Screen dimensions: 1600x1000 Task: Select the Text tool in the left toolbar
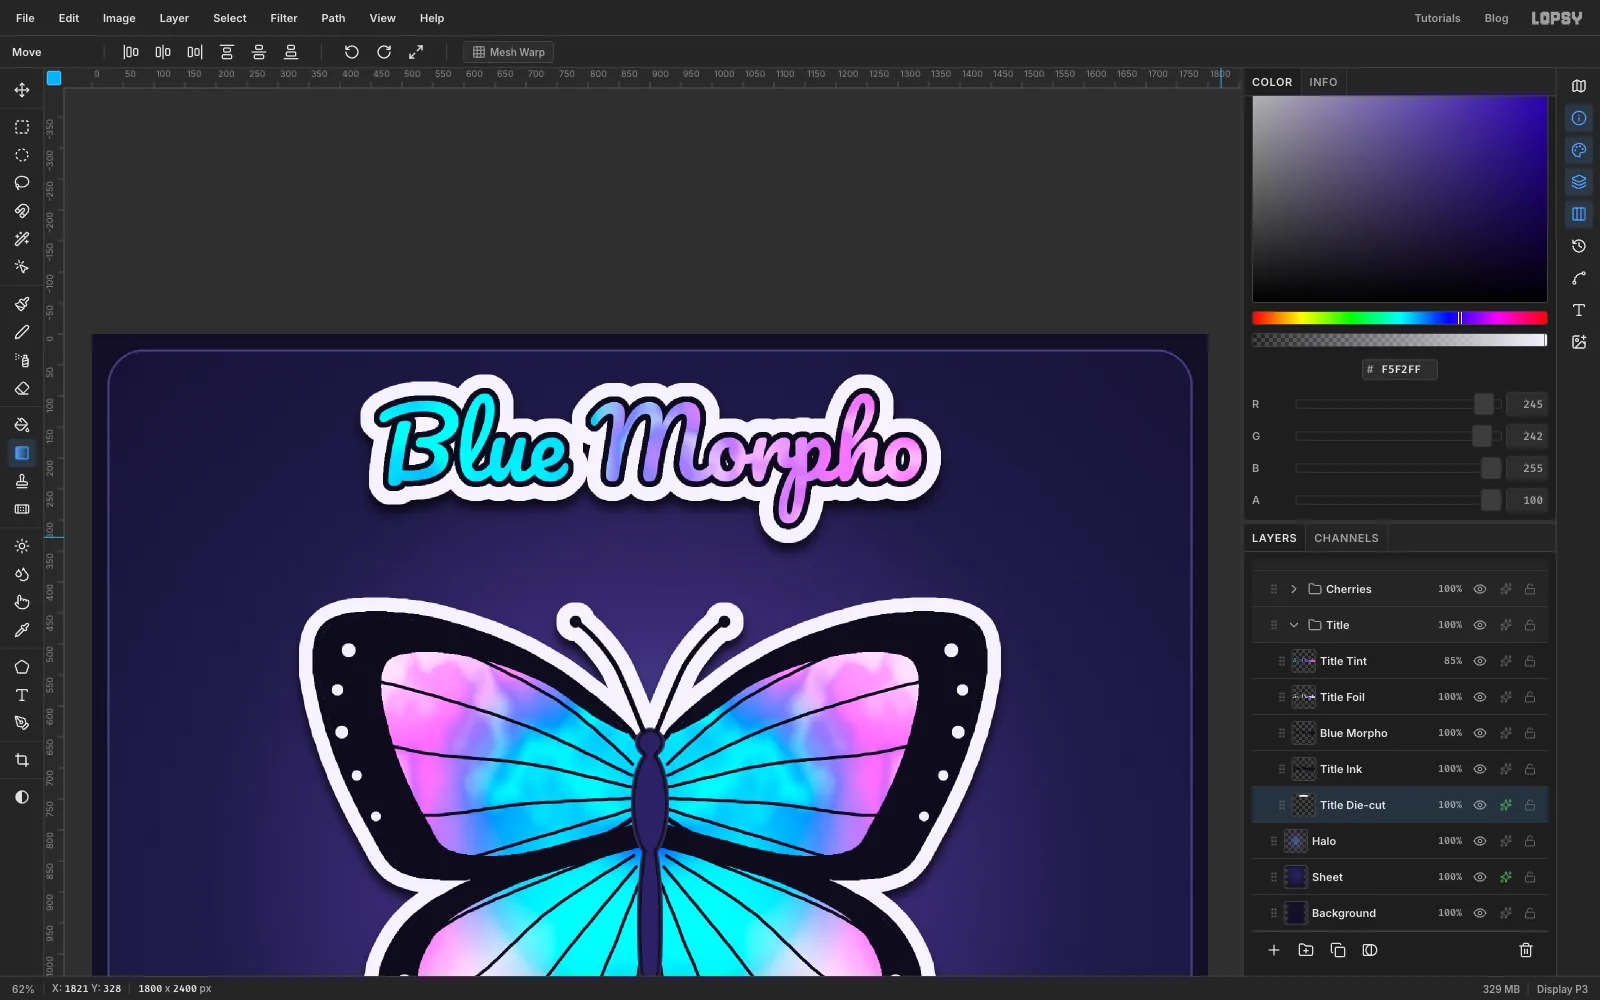tap(22, 695)
